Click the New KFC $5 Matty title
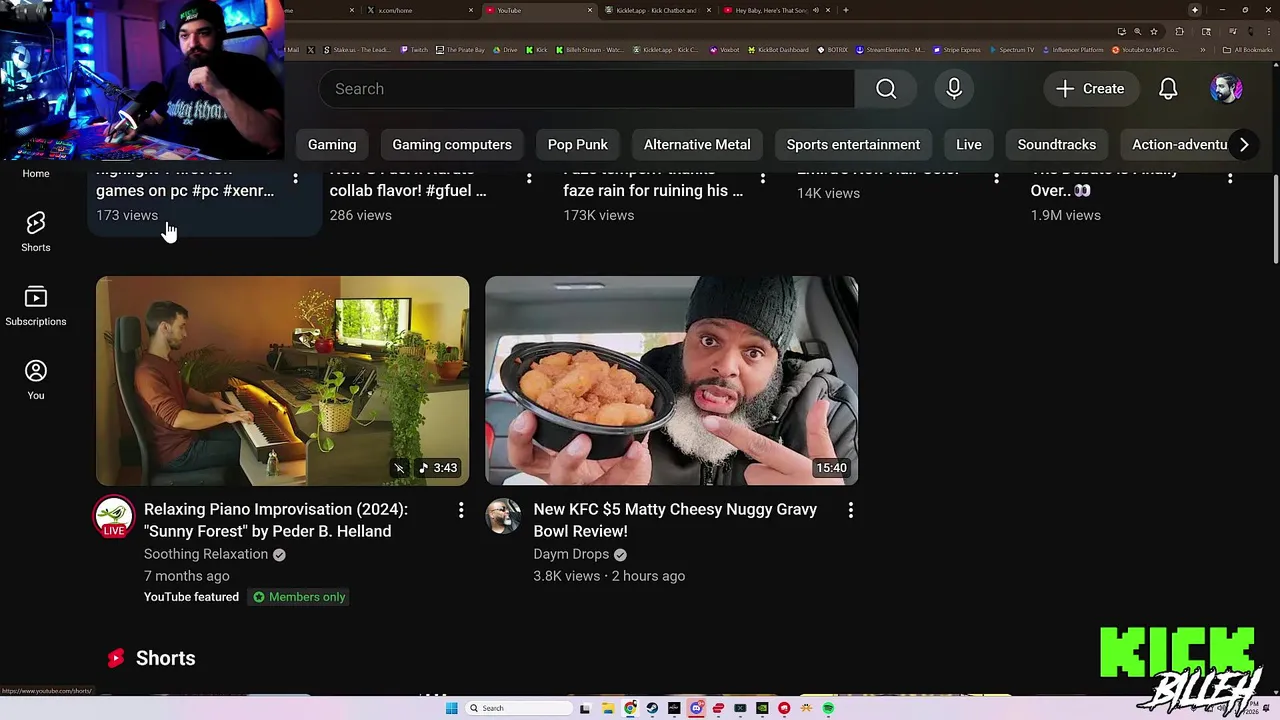This screenshot has height=720, width=1280. (675, 520)
